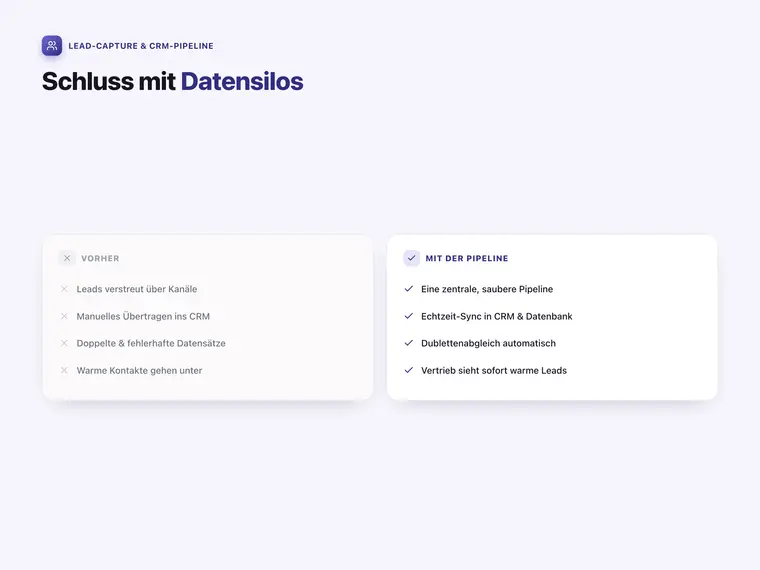Select text 'Manuelles Übertragen ins CRM'
The image size is (760, 570).
tap(143, 316)
